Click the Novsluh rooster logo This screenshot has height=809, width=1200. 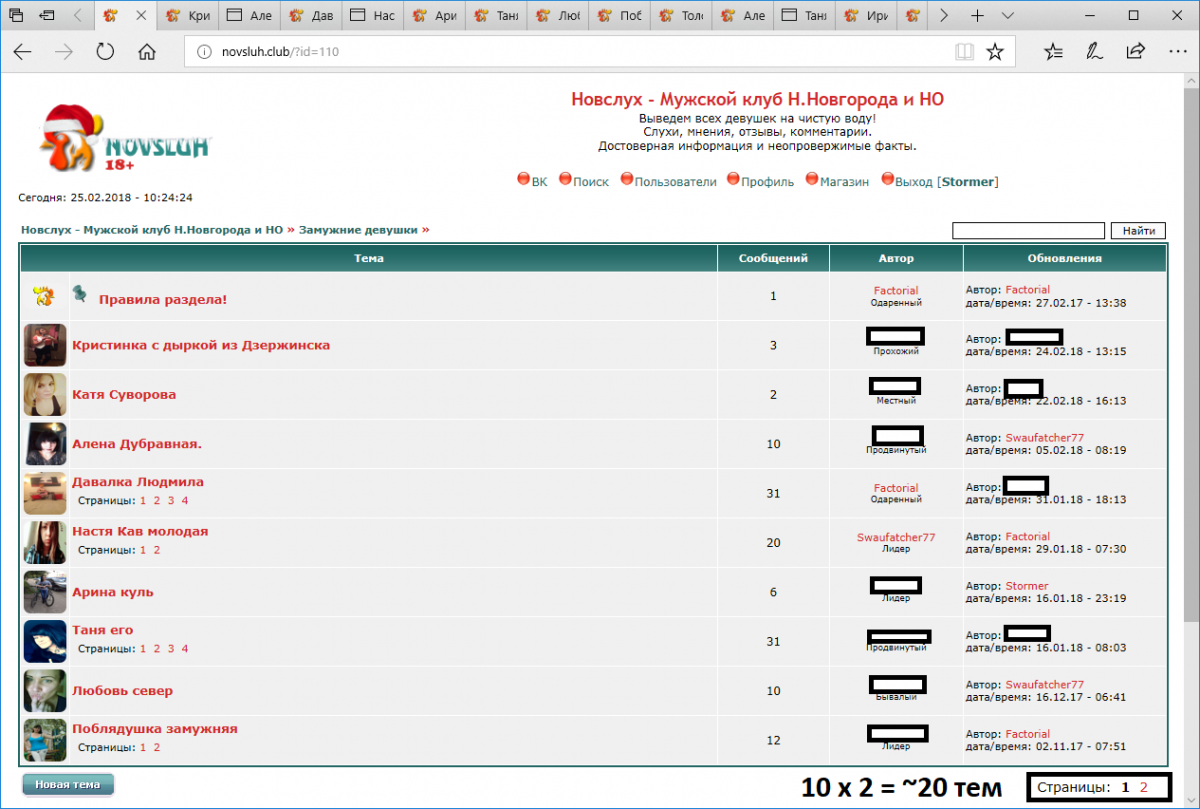click(x=125, y=140)
